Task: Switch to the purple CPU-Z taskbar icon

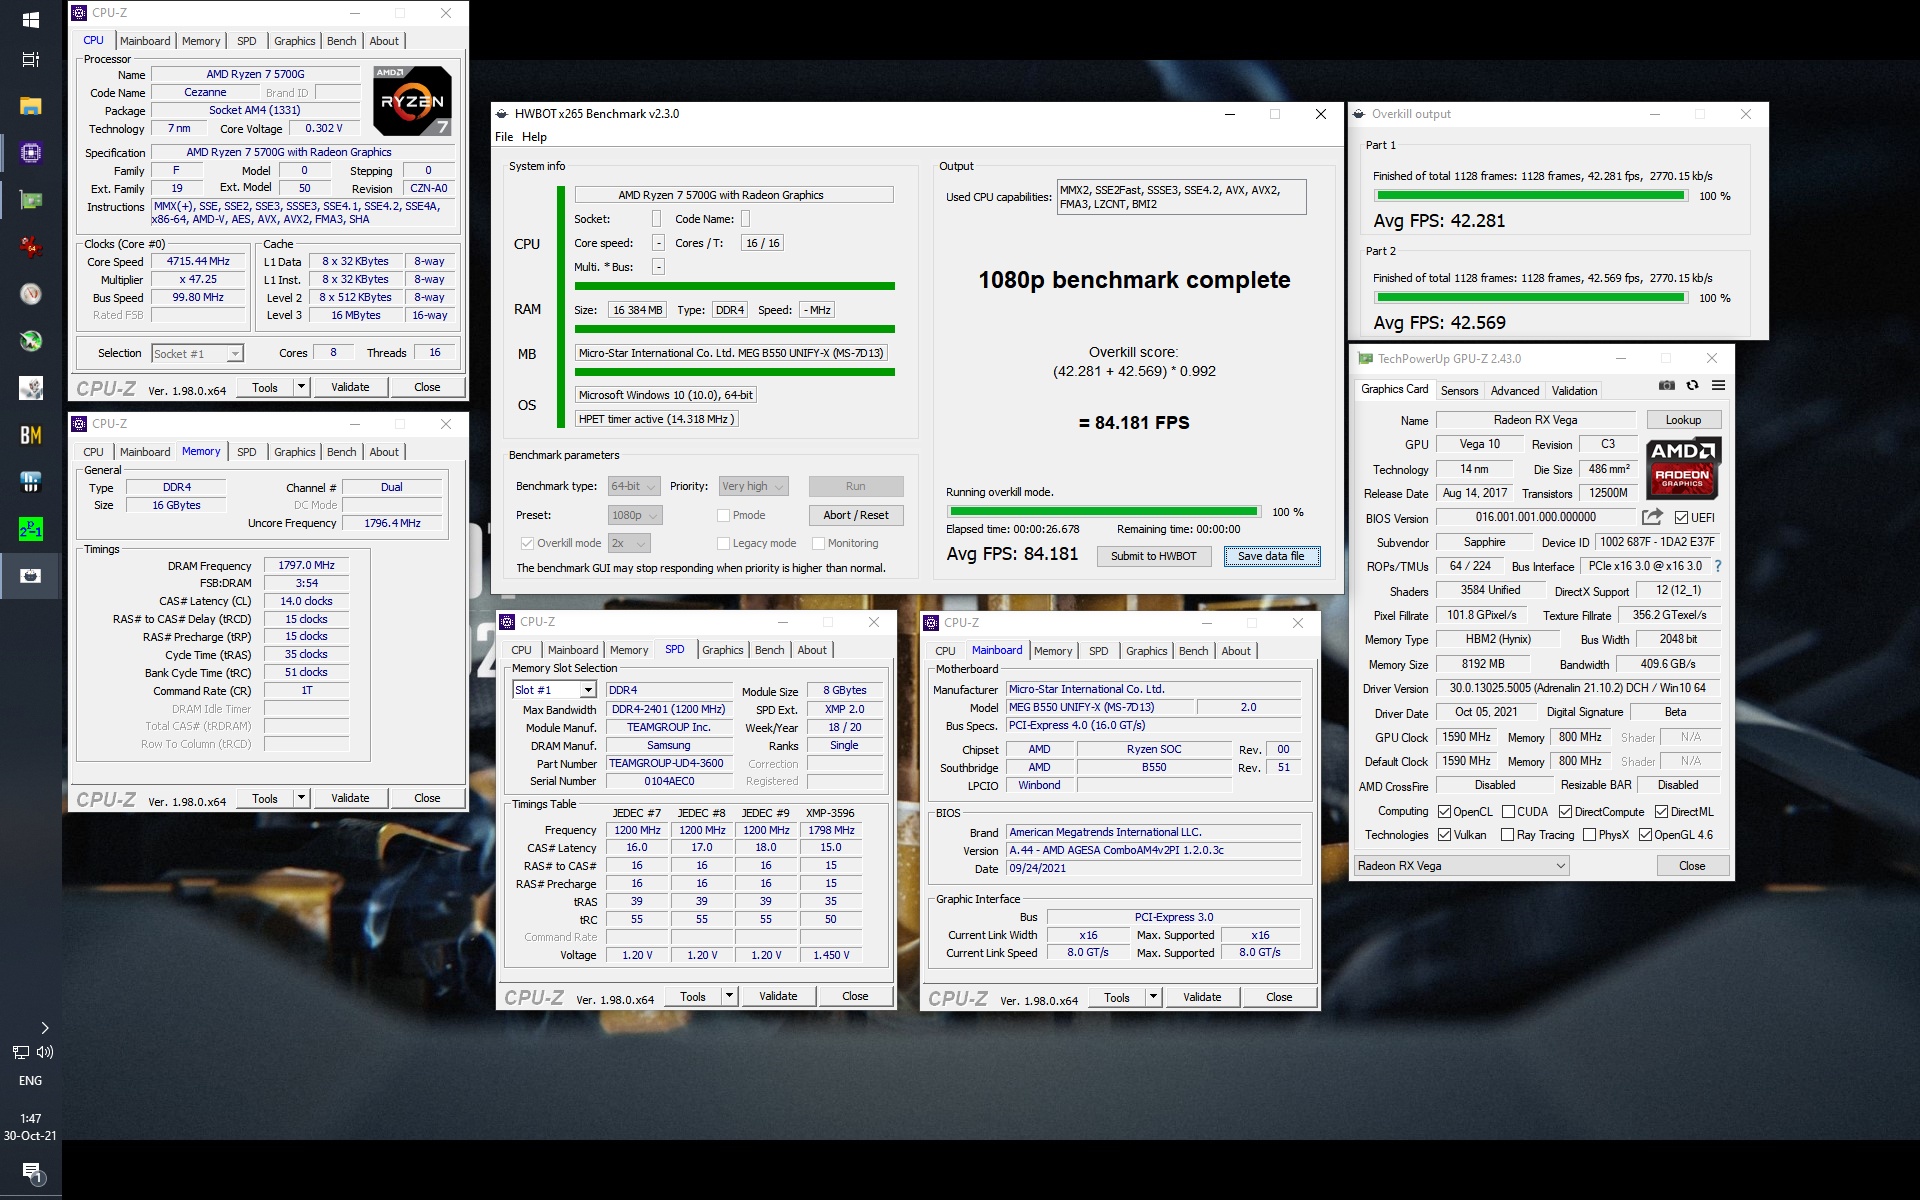Action: (30, 153)
